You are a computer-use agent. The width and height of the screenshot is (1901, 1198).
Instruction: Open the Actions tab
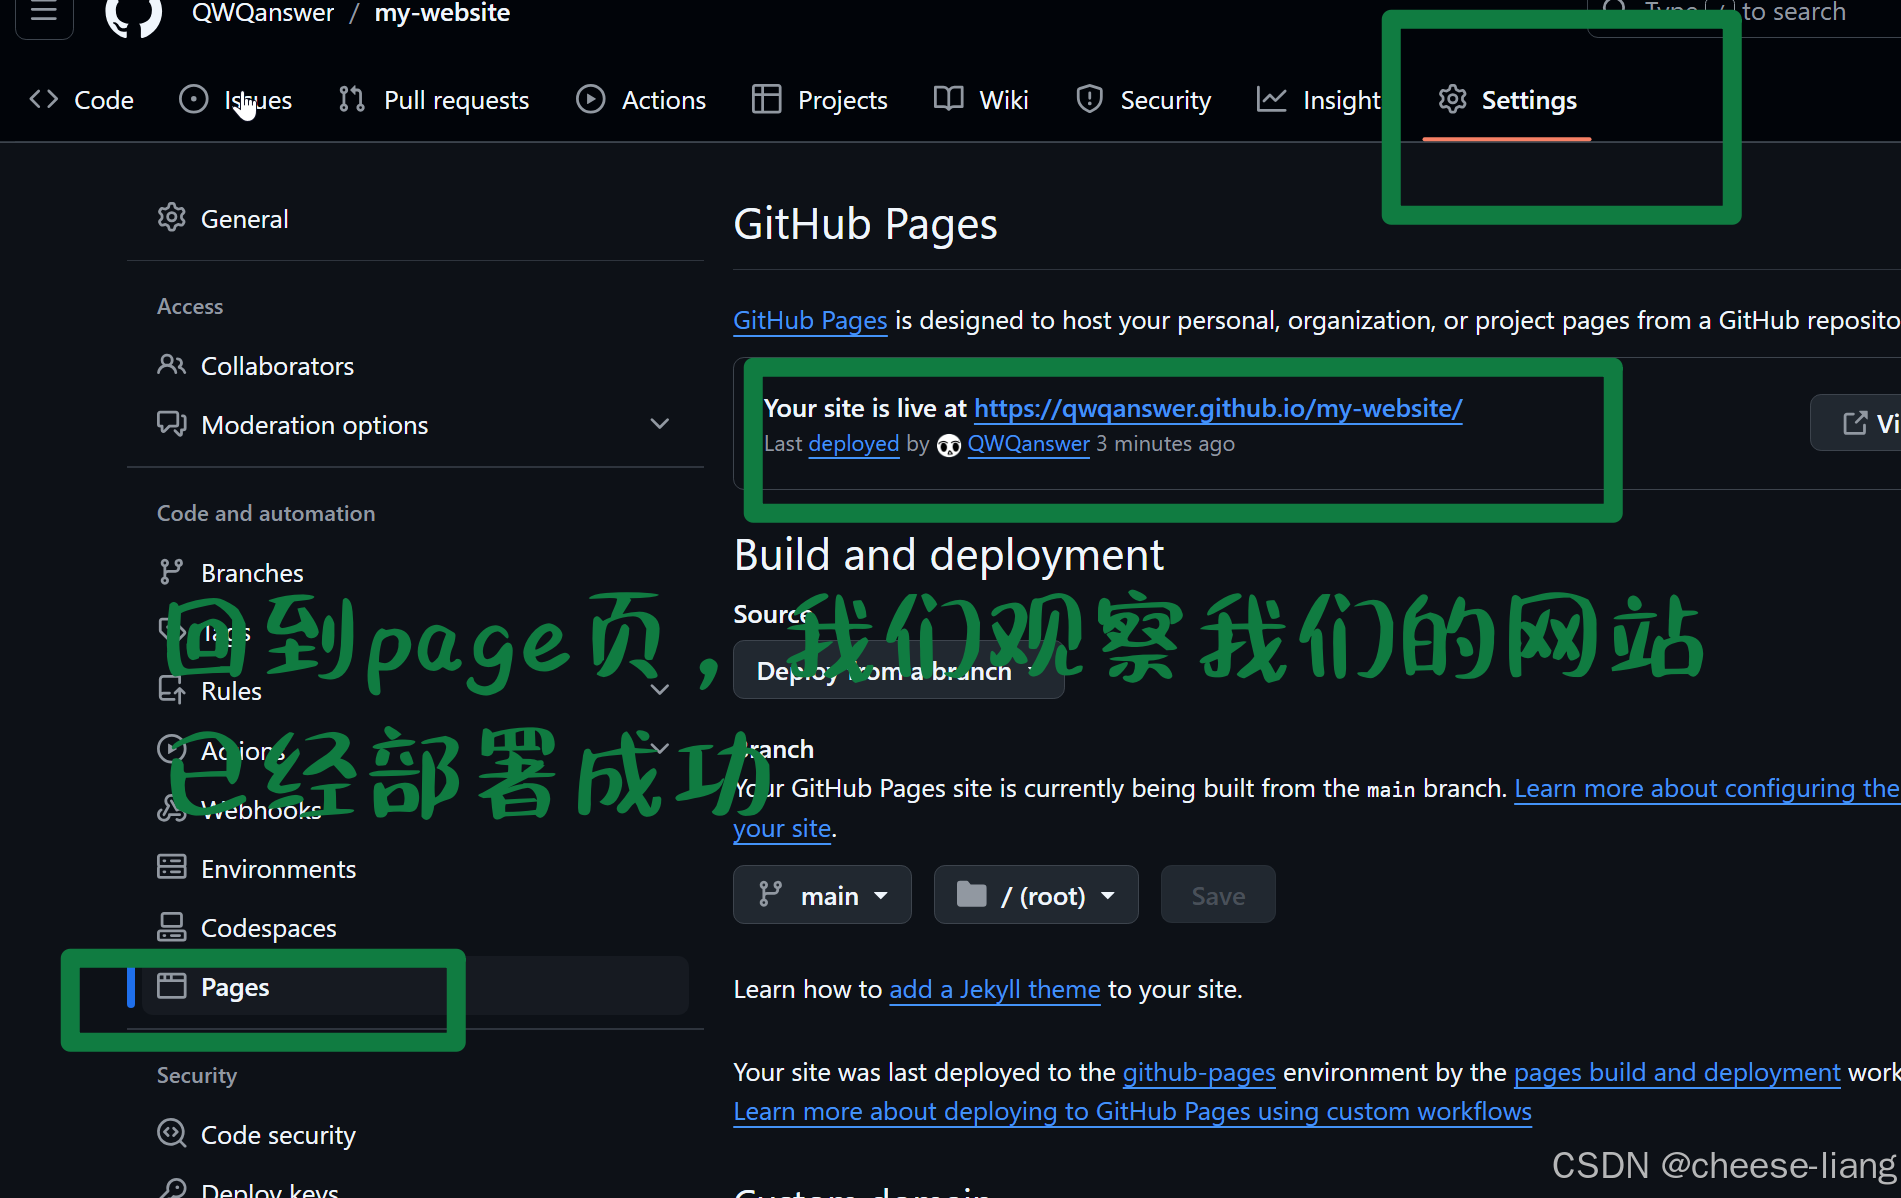coord(641,100)
